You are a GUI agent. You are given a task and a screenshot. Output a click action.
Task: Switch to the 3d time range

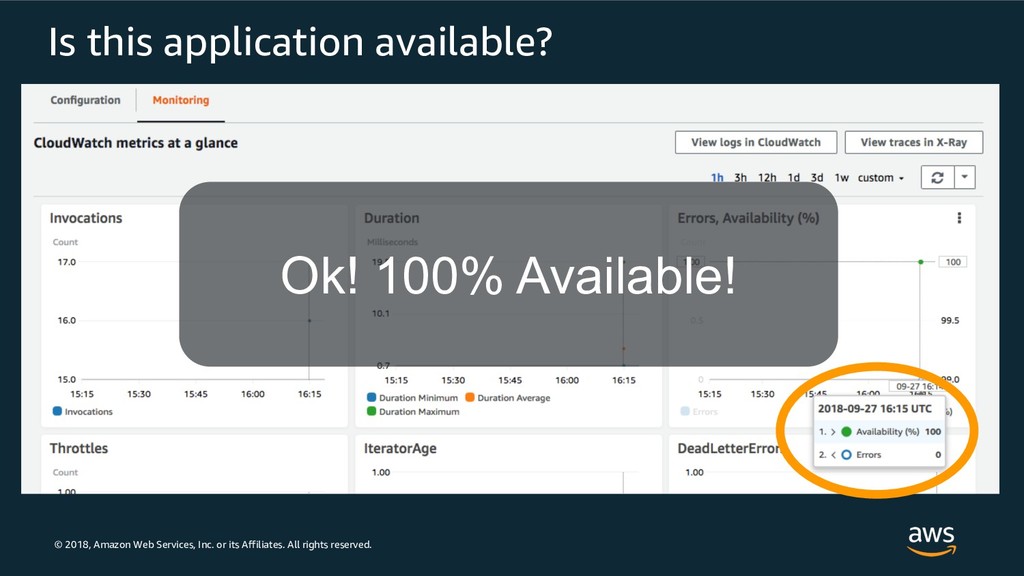[817, 178]
